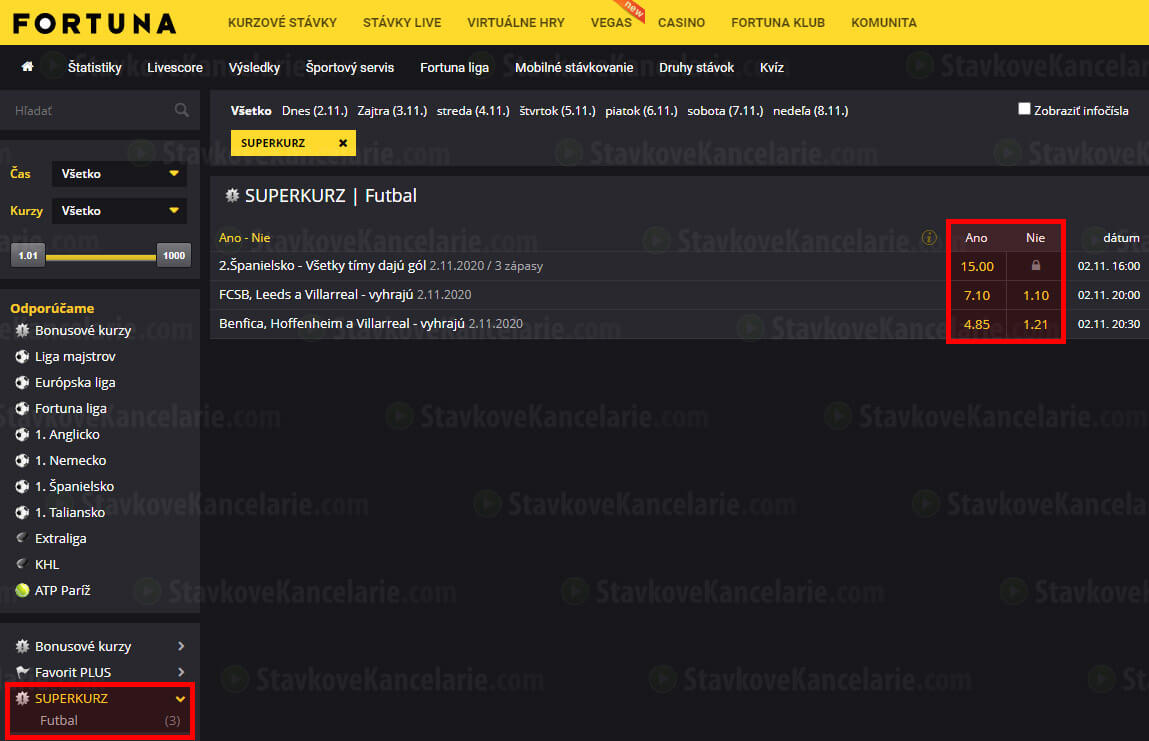Open Druhy stávok
Image resolution: width=1149 pixels, height=741 pixels.
[696, 67]
